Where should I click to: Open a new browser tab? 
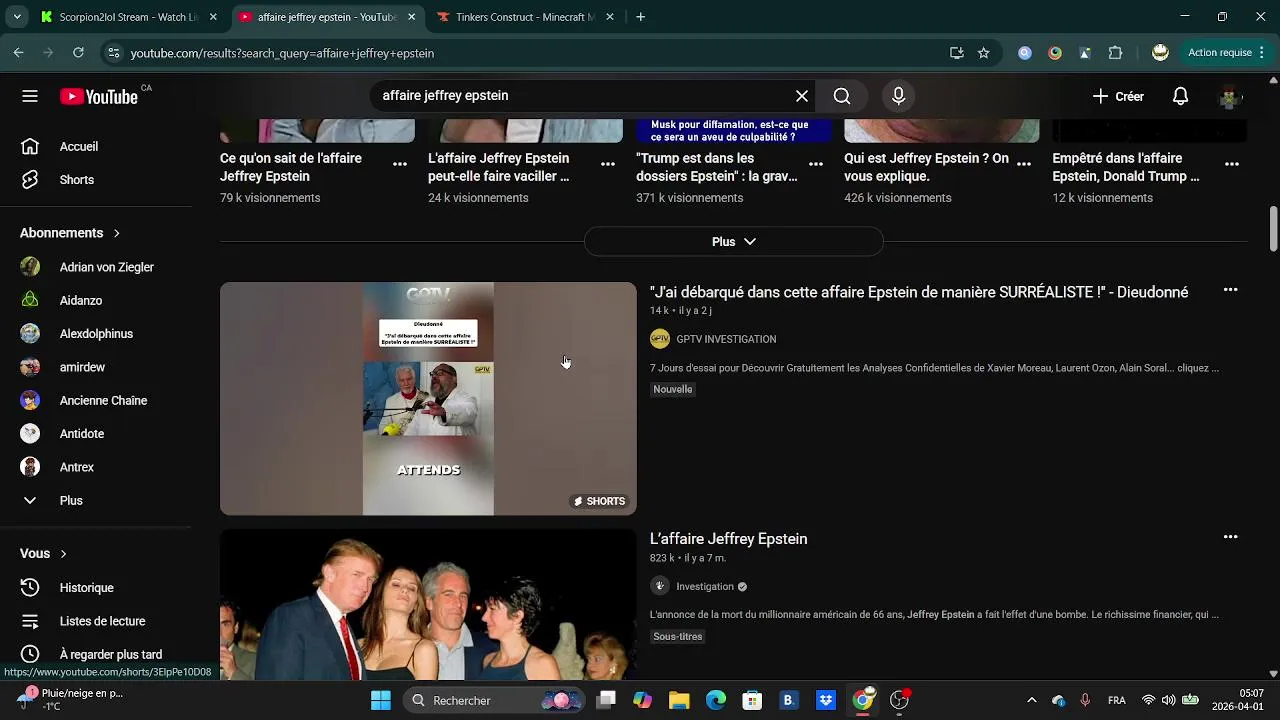(641, 17)
